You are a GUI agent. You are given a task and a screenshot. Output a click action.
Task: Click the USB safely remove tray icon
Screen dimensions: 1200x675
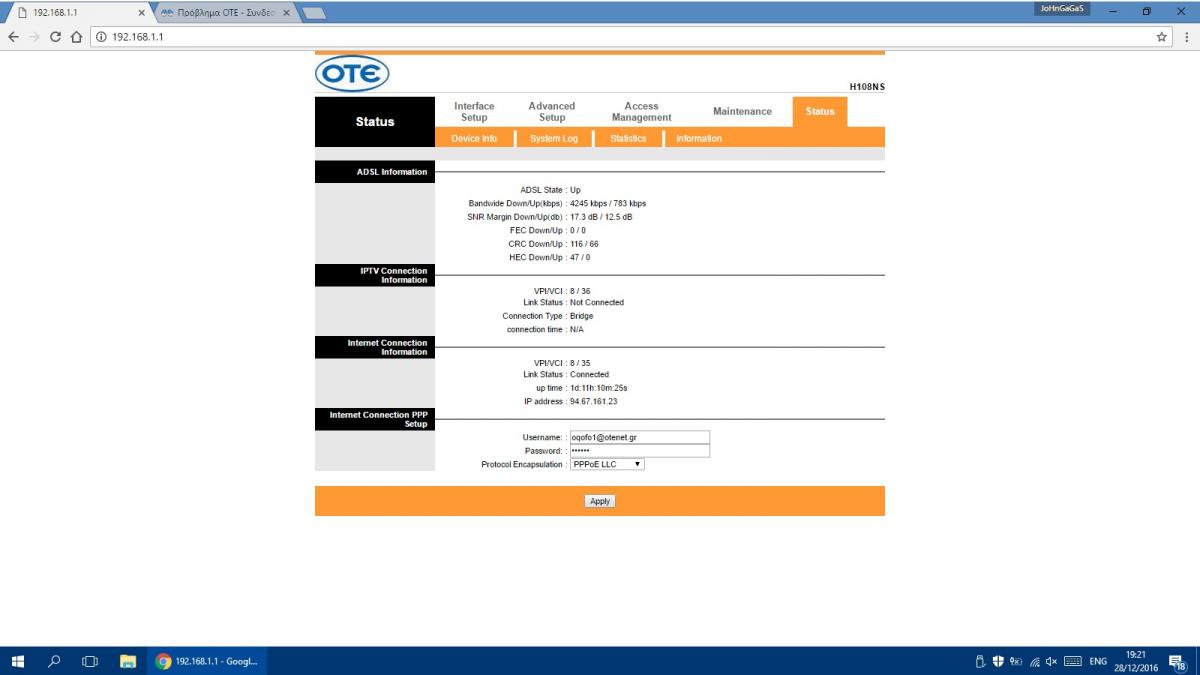coord(980,661)
